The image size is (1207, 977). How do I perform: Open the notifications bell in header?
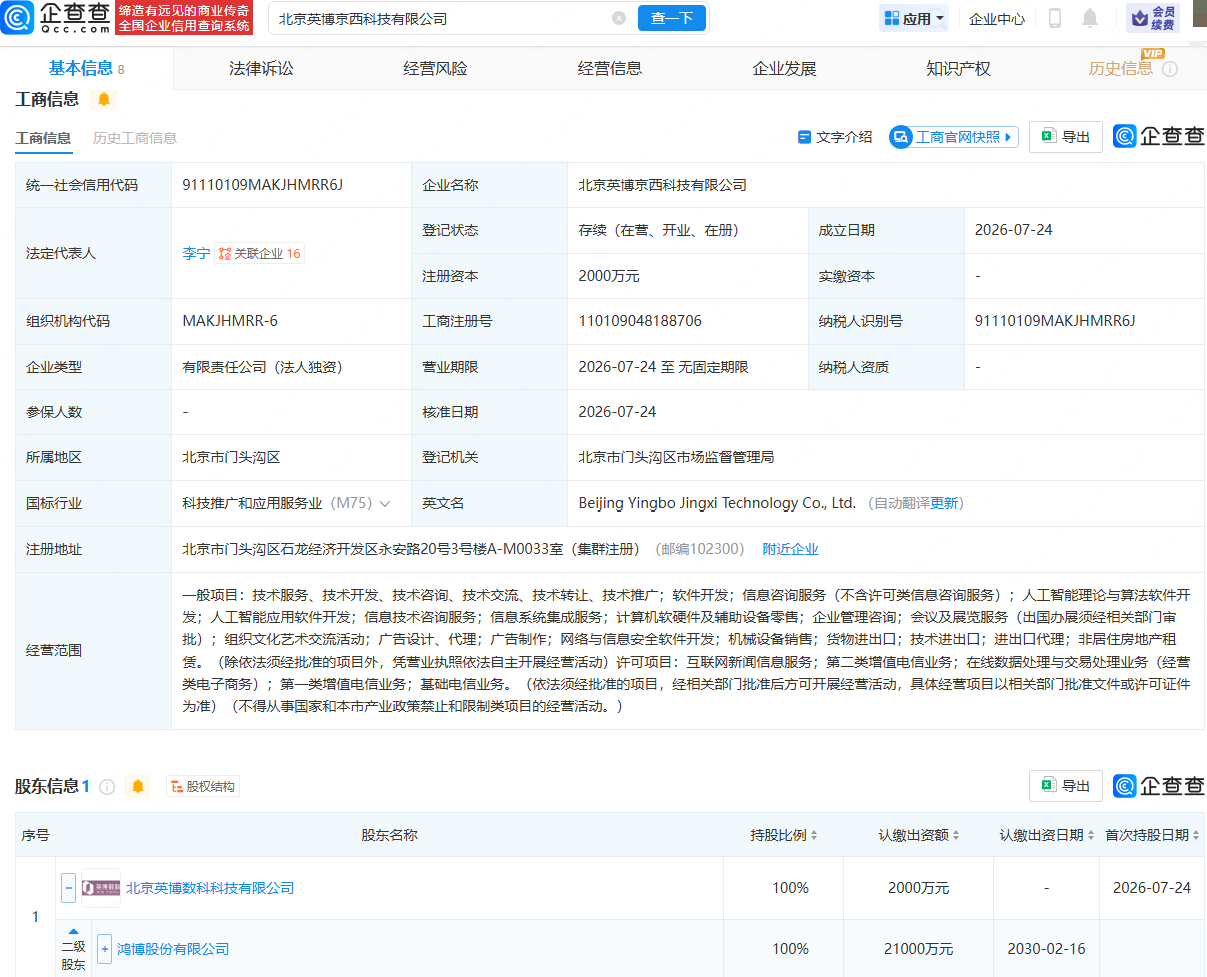(1090, 18)
